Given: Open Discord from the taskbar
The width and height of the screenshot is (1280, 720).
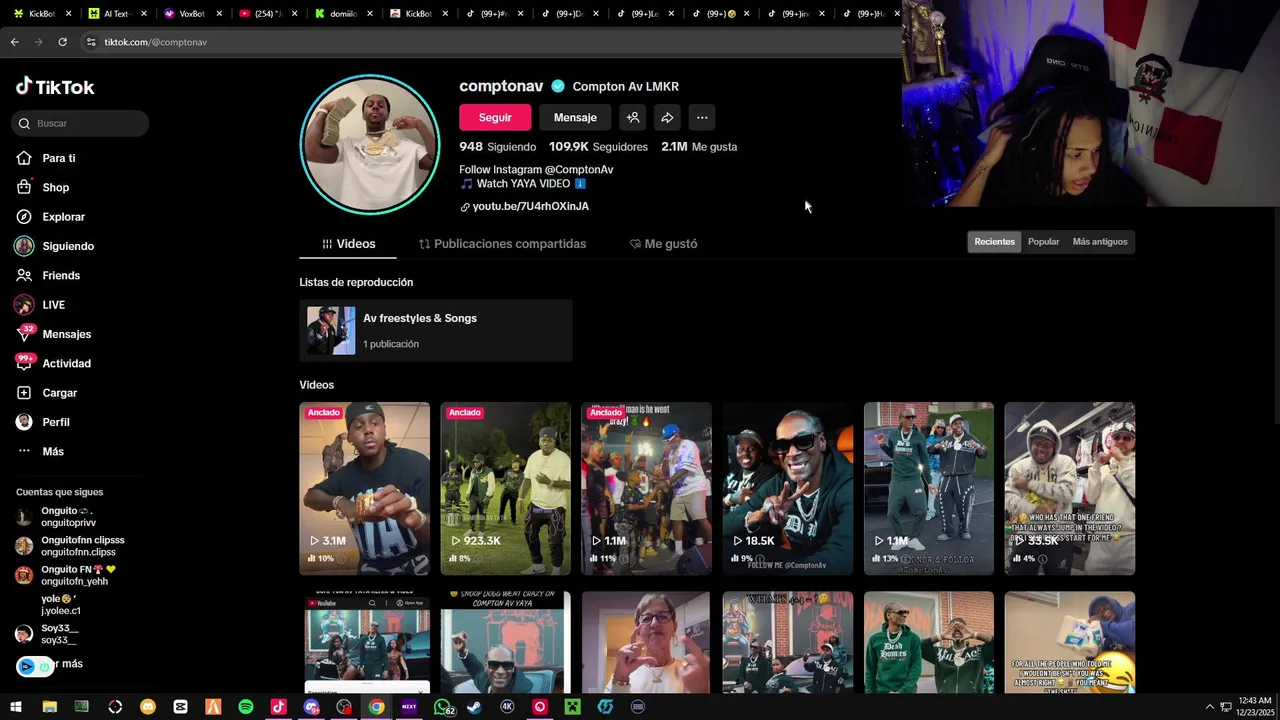Looking at the screenshot, I should click(x=311, y=707).
